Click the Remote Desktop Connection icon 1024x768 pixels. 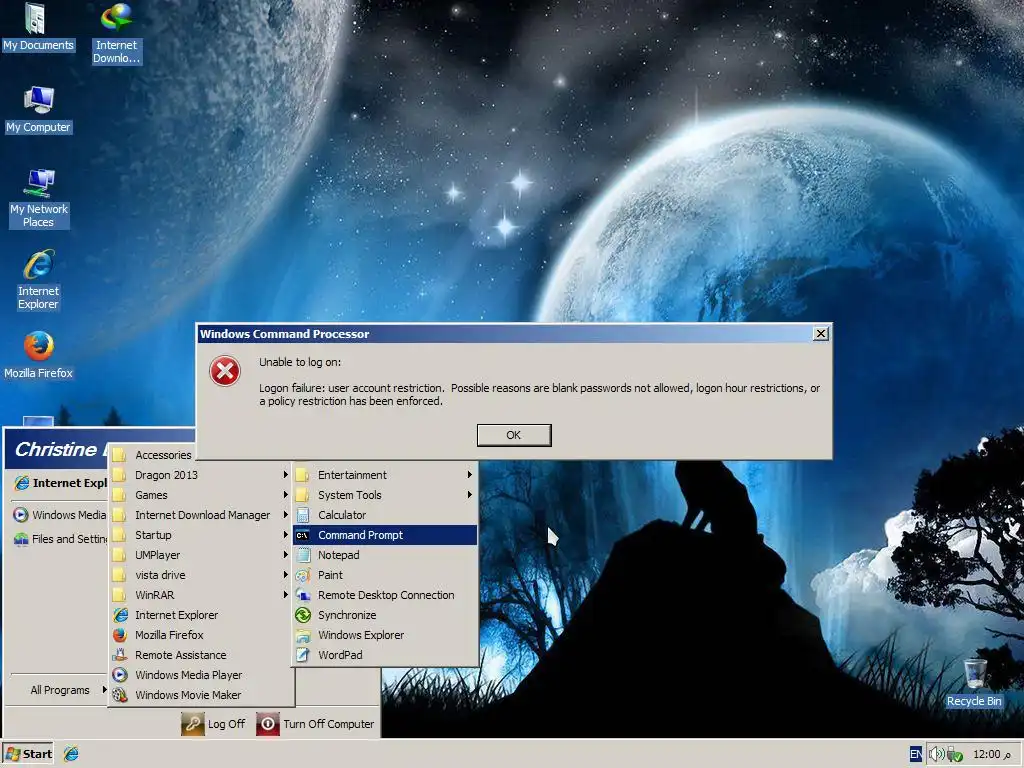pos(302,595)
